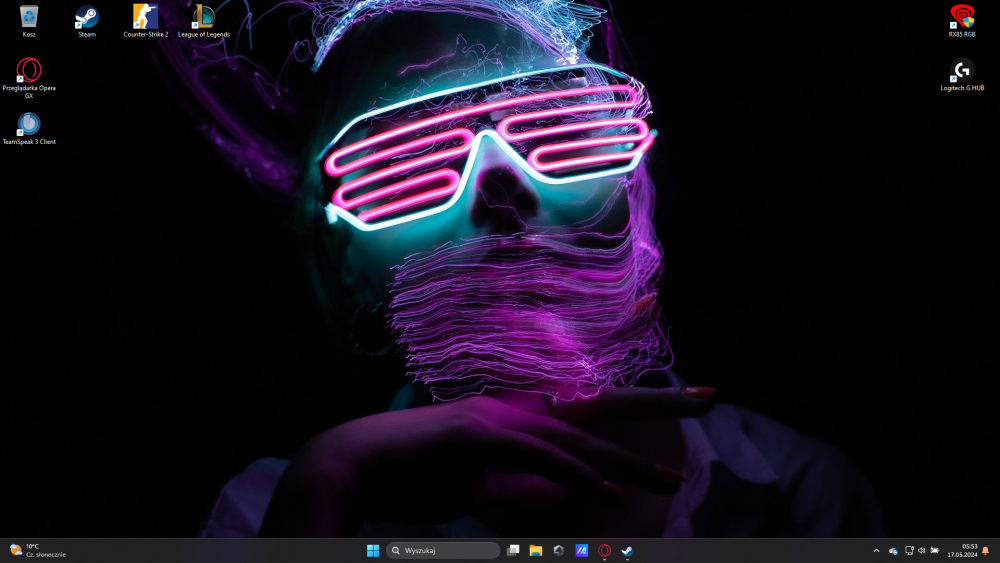Viewport: 1000px width, 563px height.
Task: Click the battery tray icon
Action: click(935, 550)
